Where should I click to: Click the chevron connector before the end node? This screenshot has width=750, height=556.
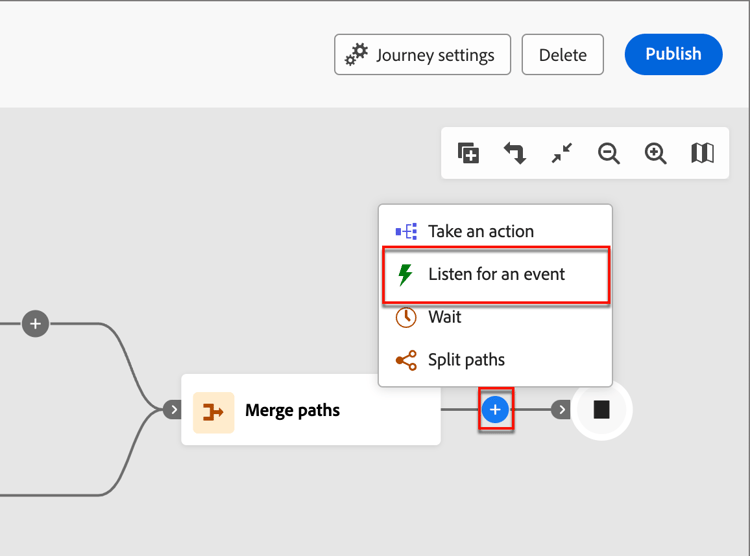(x=561, y=410)
